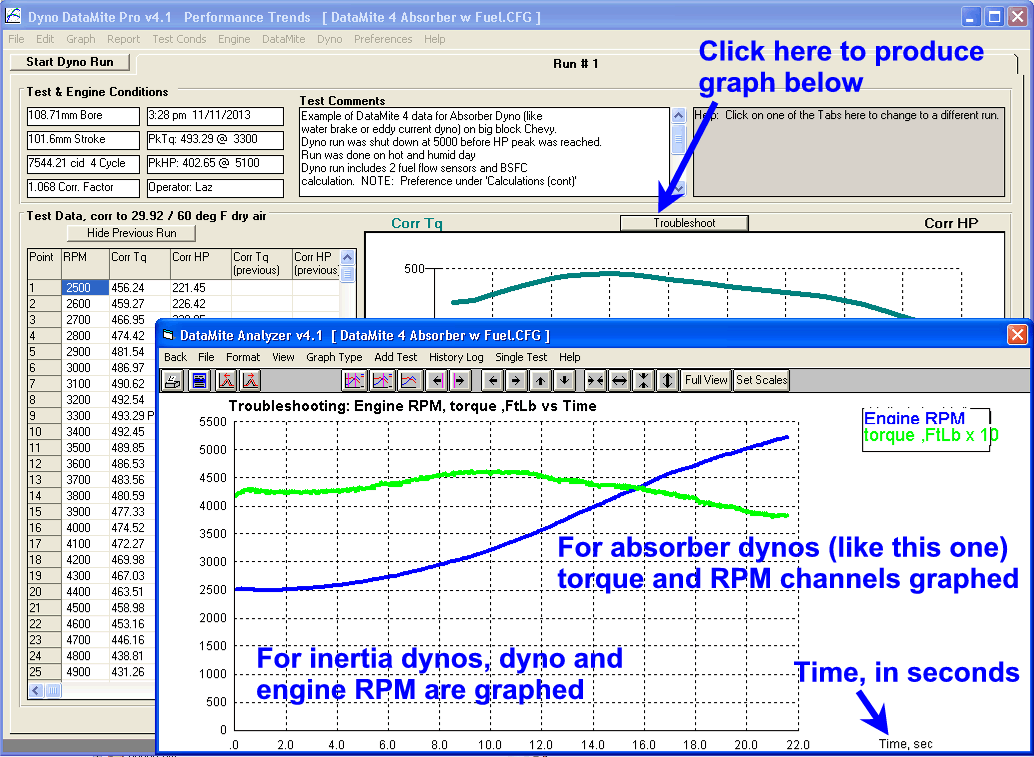Open the History Log menu
The height and width of the screenshot is (757, 1034).
[x=456, y=357]
